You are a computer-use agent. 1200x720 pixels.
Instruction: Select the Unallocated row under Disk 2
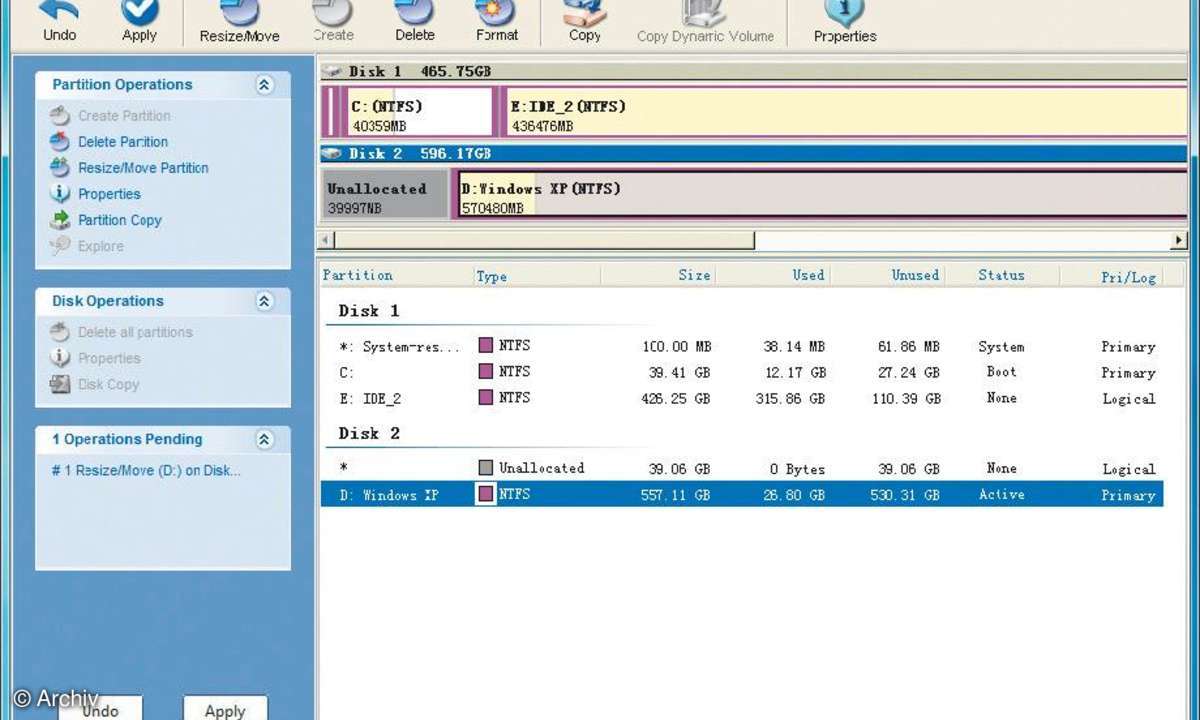[x=741, y=468]
